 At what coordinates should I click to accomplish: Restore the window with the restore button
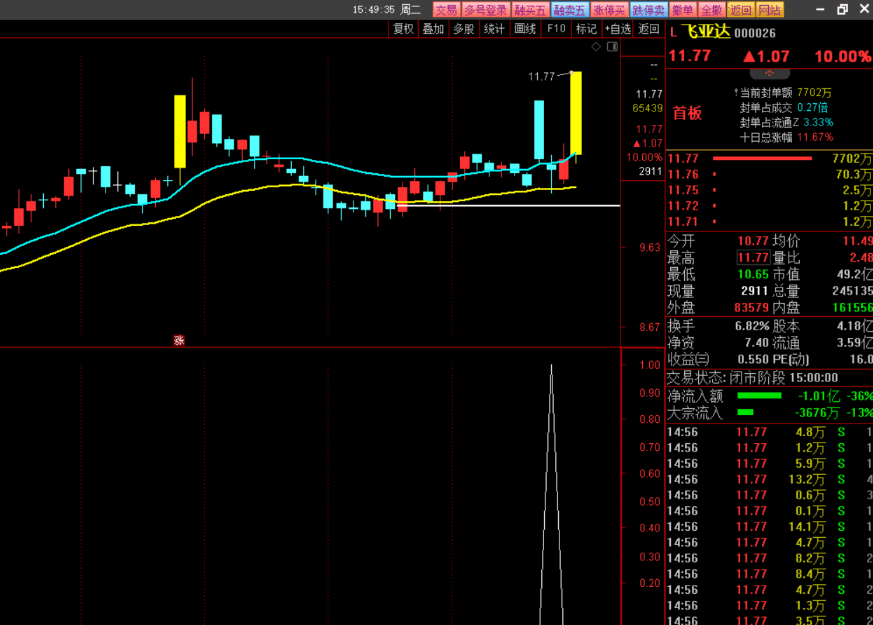(842, 9)
